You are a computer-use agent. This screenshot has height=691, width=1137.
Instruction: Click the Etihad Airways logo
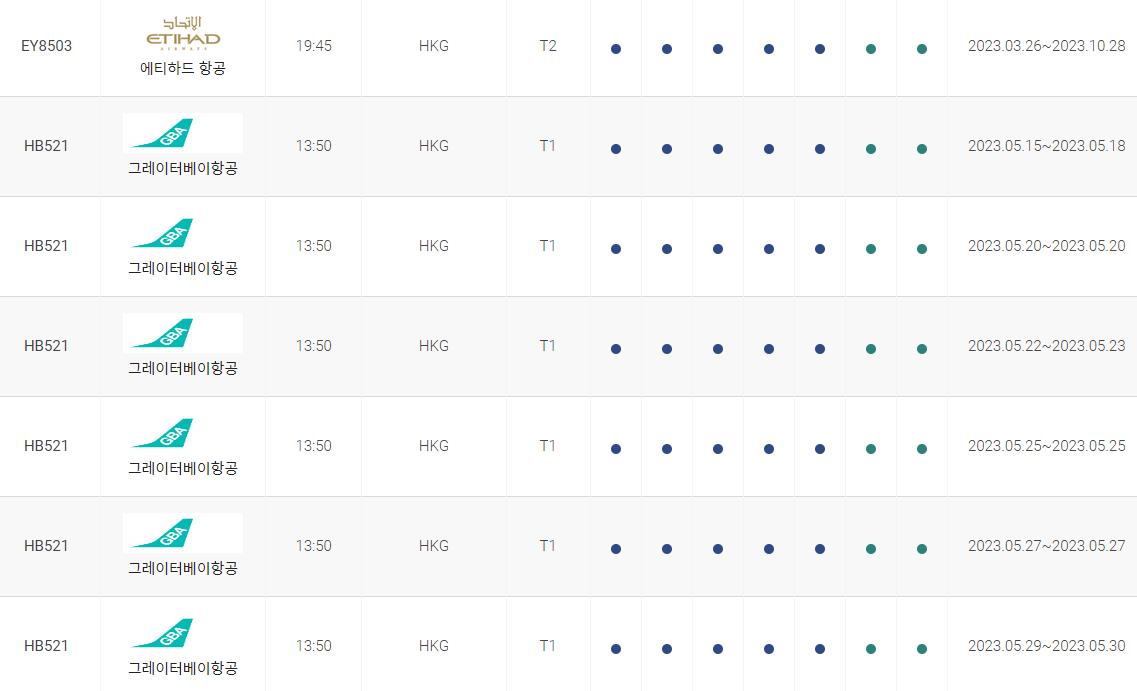(x=183, y=34)
